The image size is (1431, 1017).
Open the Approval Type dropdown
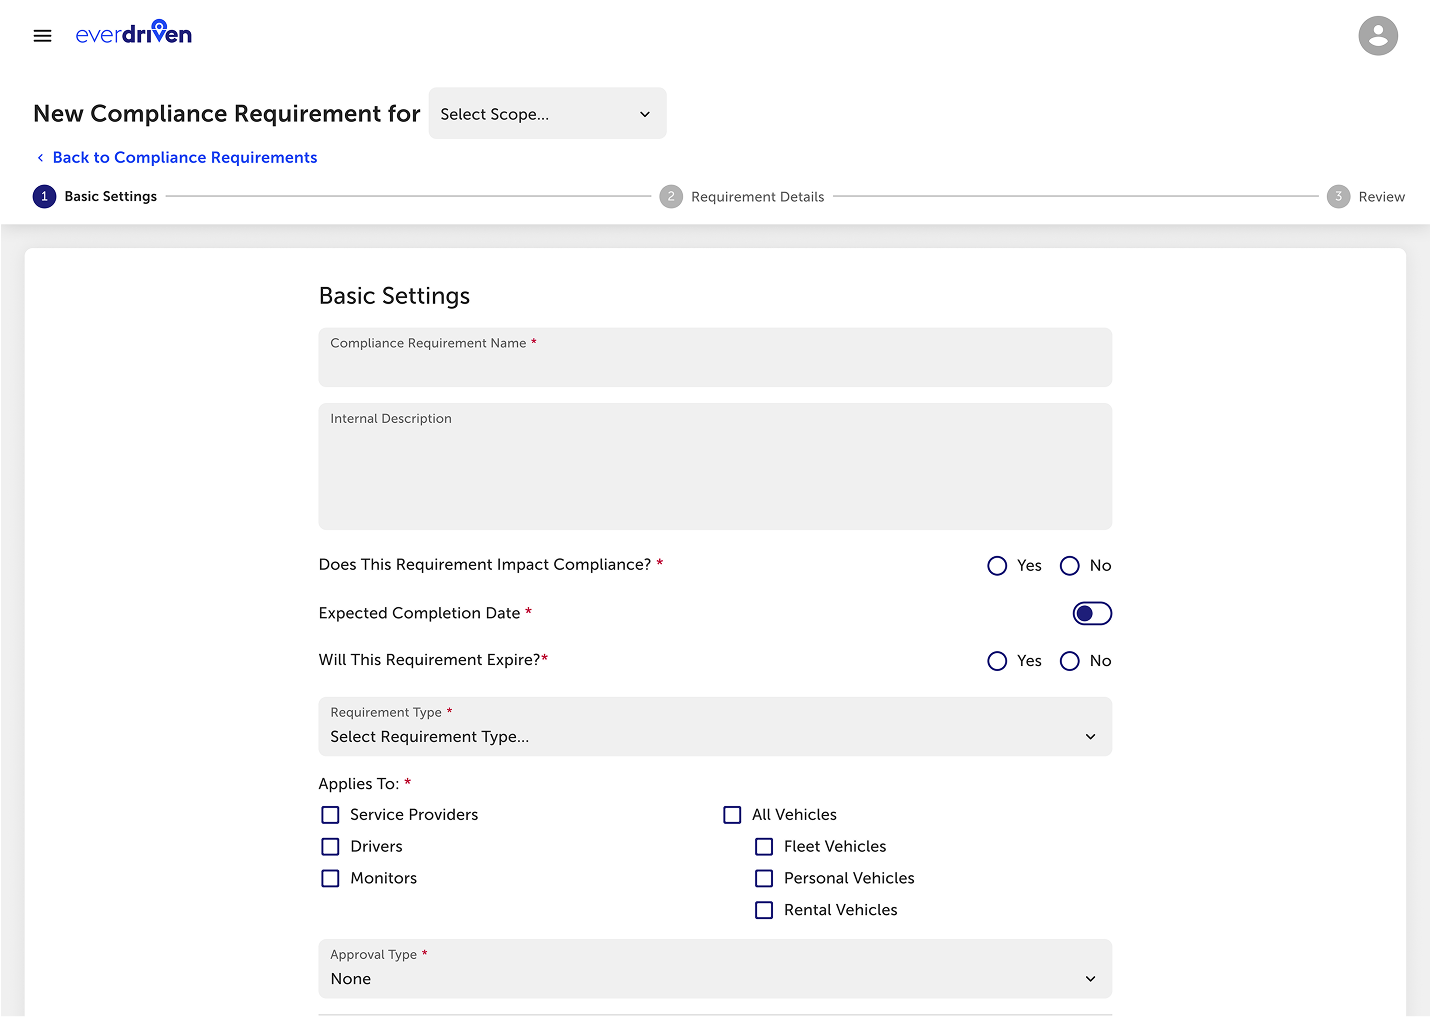715,969
